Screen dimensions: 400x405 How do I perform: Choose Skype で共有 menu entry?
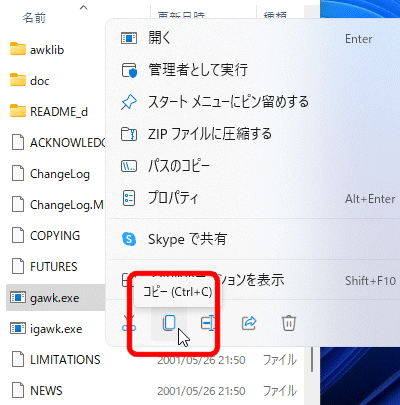click(x=253, y=239)
